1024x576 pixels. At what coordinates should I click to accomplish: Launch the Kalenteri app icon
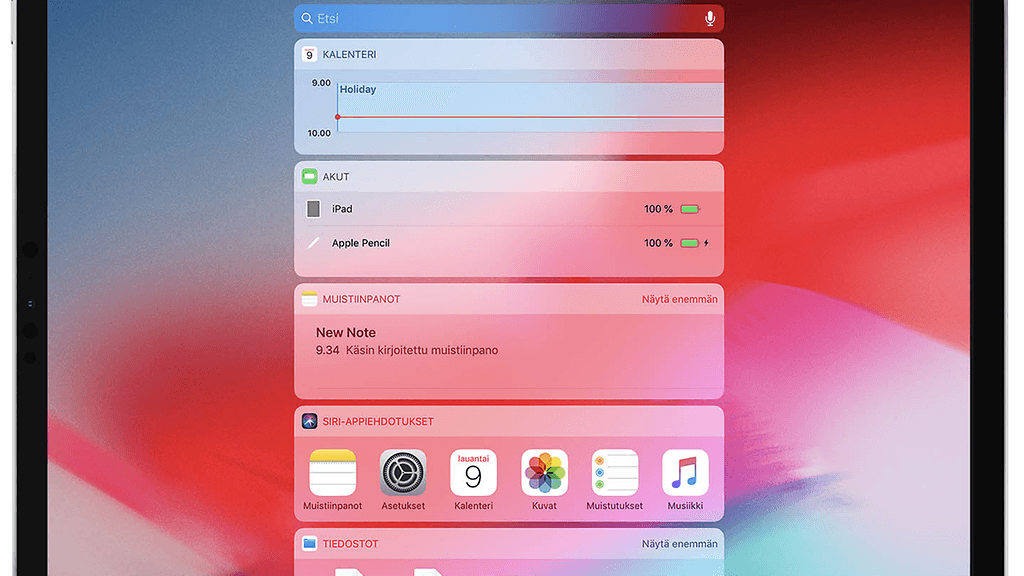(473, 473)
